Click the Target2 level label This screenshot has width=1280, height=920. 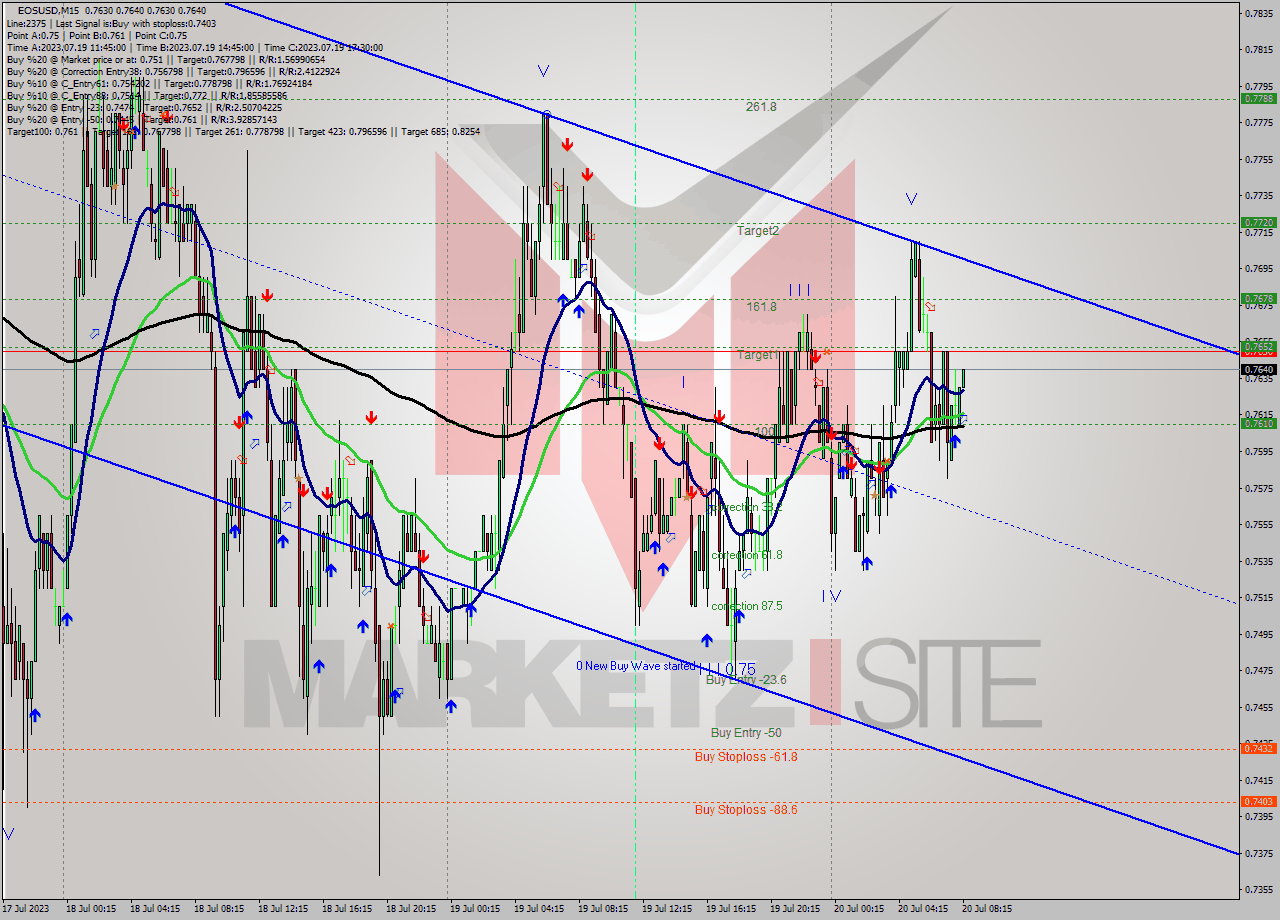coord(758,230)
